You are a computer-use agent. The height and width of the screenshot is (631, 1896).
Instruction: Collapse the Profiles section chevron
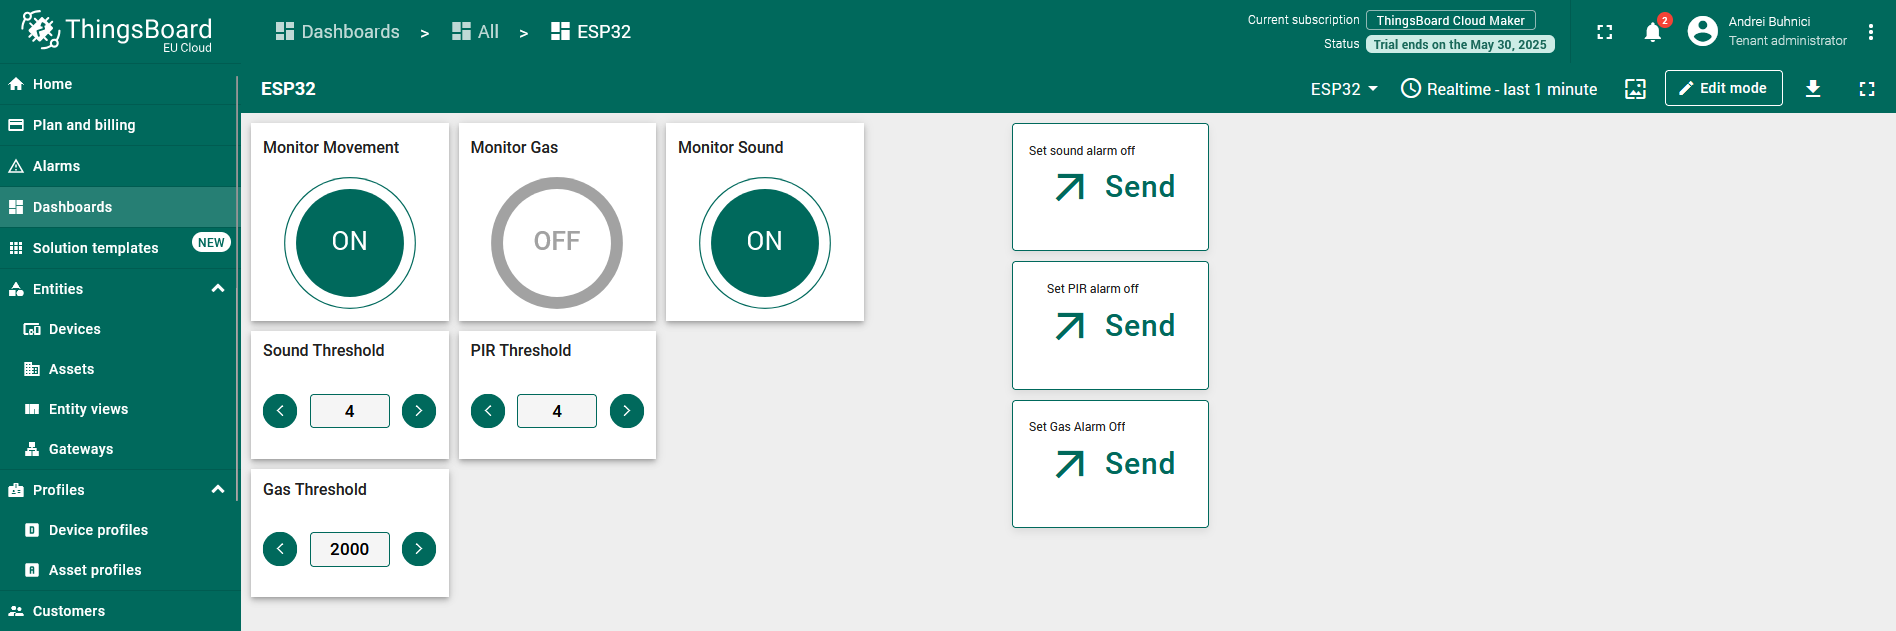coord(218,490)
